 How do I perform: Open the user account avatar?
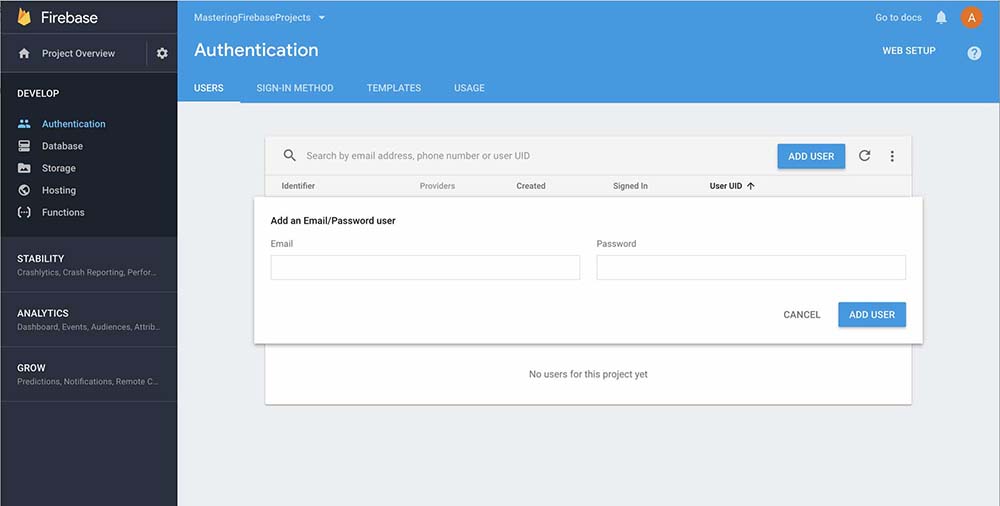(971, 18)
